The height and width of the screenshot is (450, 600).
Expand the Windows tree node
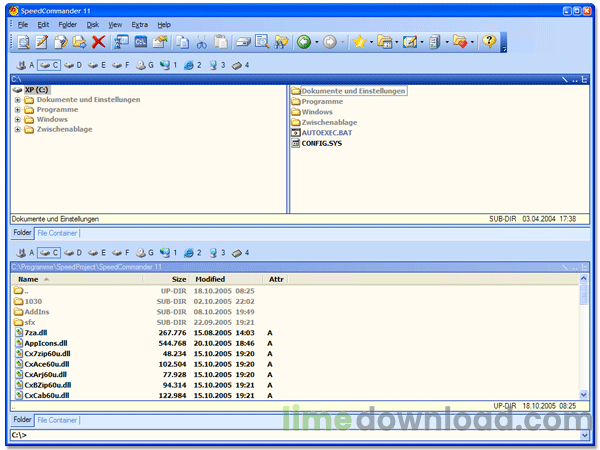tap(18, 120)
